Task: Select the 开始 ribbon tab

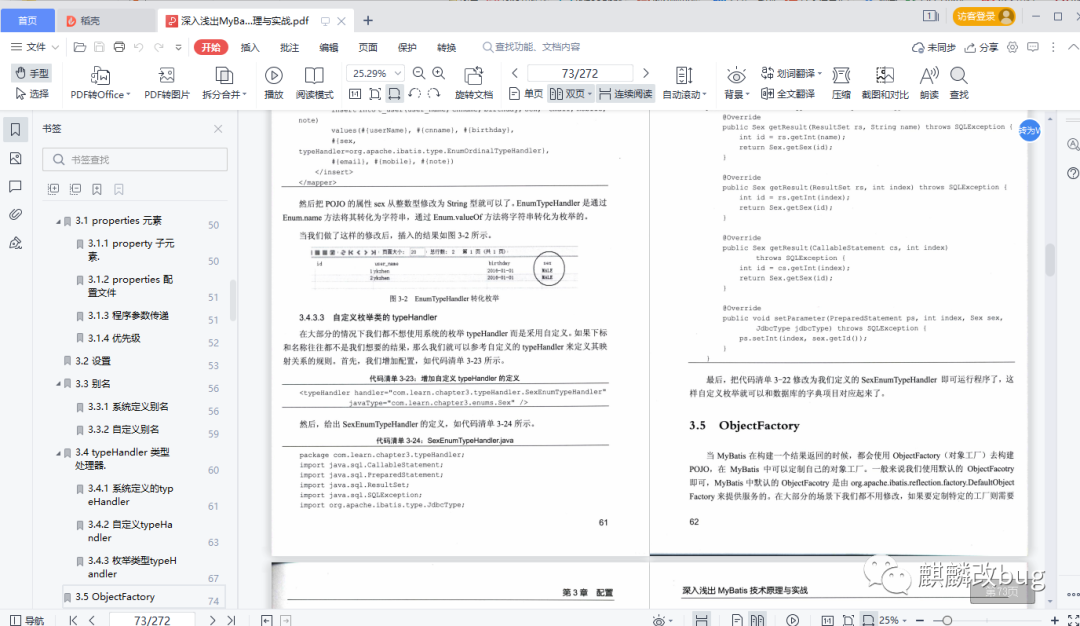Action: coord(211,47)
